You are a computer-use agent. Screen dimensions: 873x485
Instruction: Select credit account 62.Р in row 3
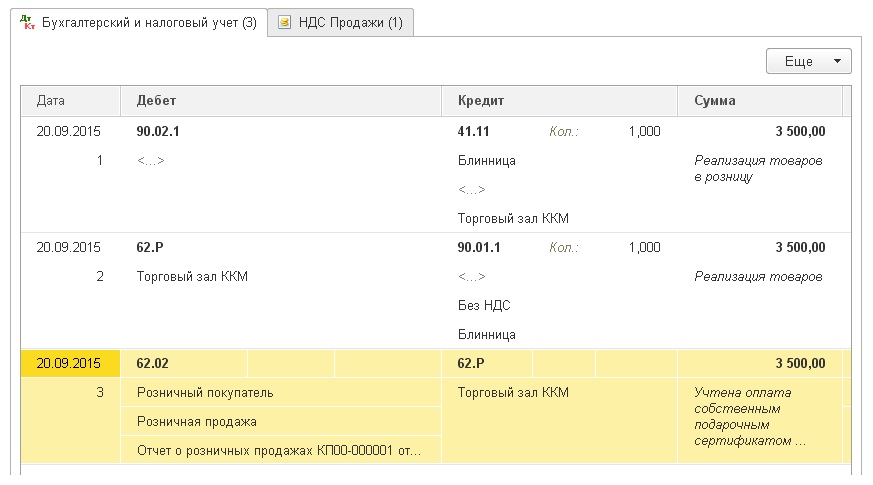click(471, 364)
